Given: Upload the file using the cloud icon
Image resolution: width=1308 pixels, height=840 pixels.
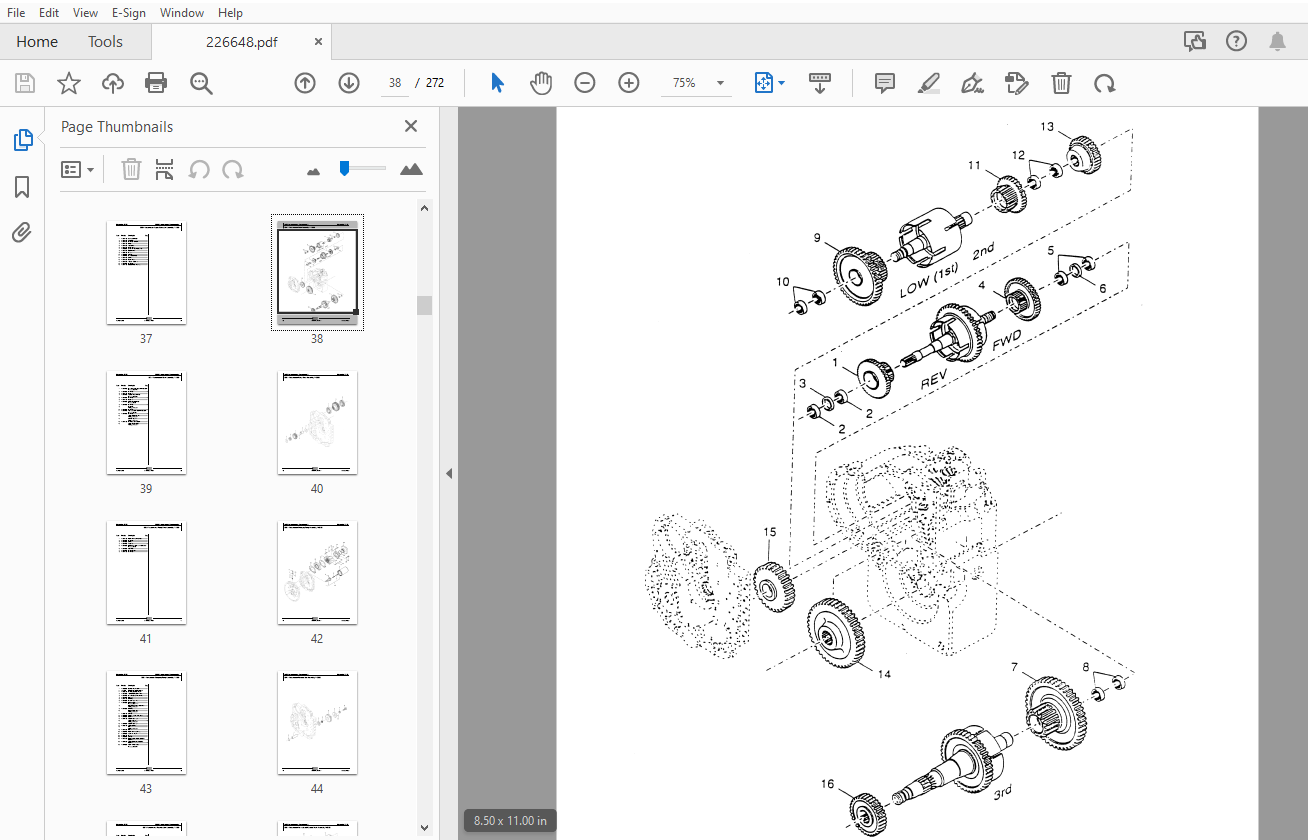Looking at the screenshot, I should click(113, 83).
